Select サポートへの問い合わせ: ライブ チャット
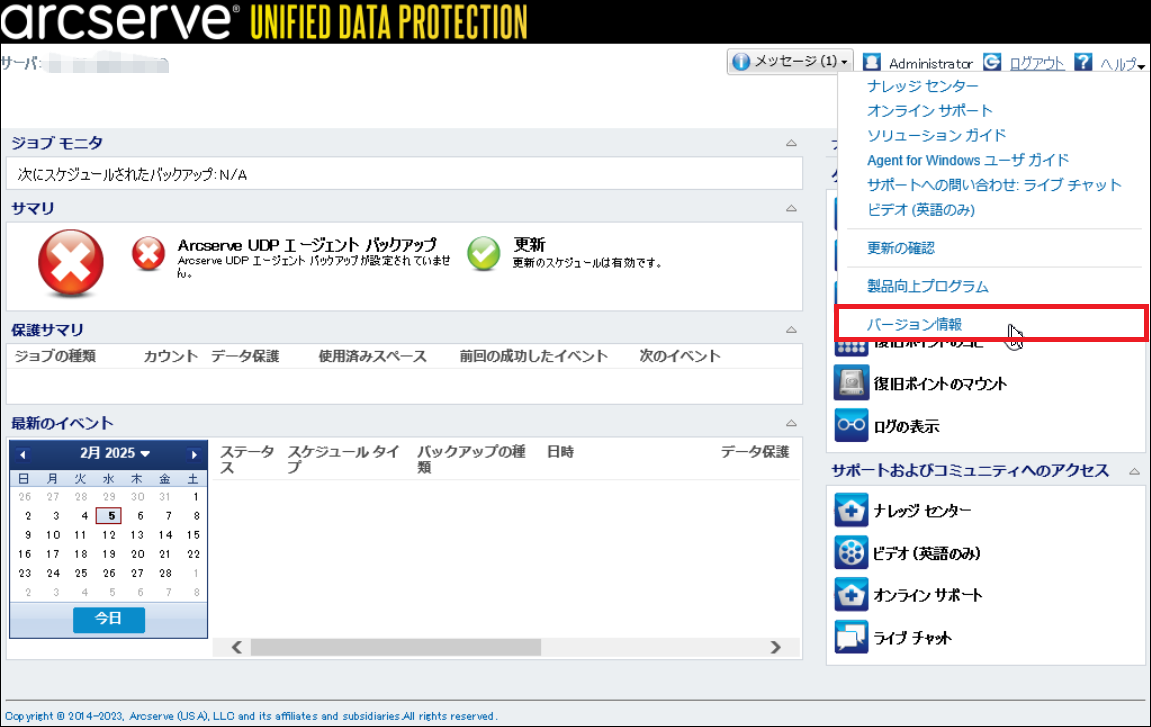Image resolution: width=1151 pixels, height=727 pixels. 994,185
